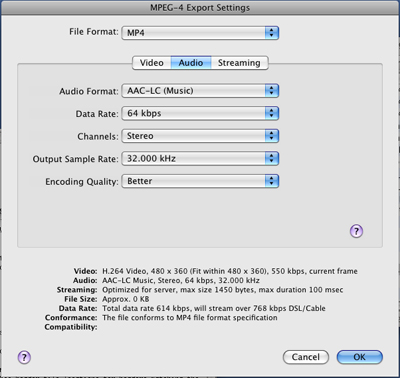Click the Audio Format label
Viewport: 400px width, 378px height.
[89, 91]
